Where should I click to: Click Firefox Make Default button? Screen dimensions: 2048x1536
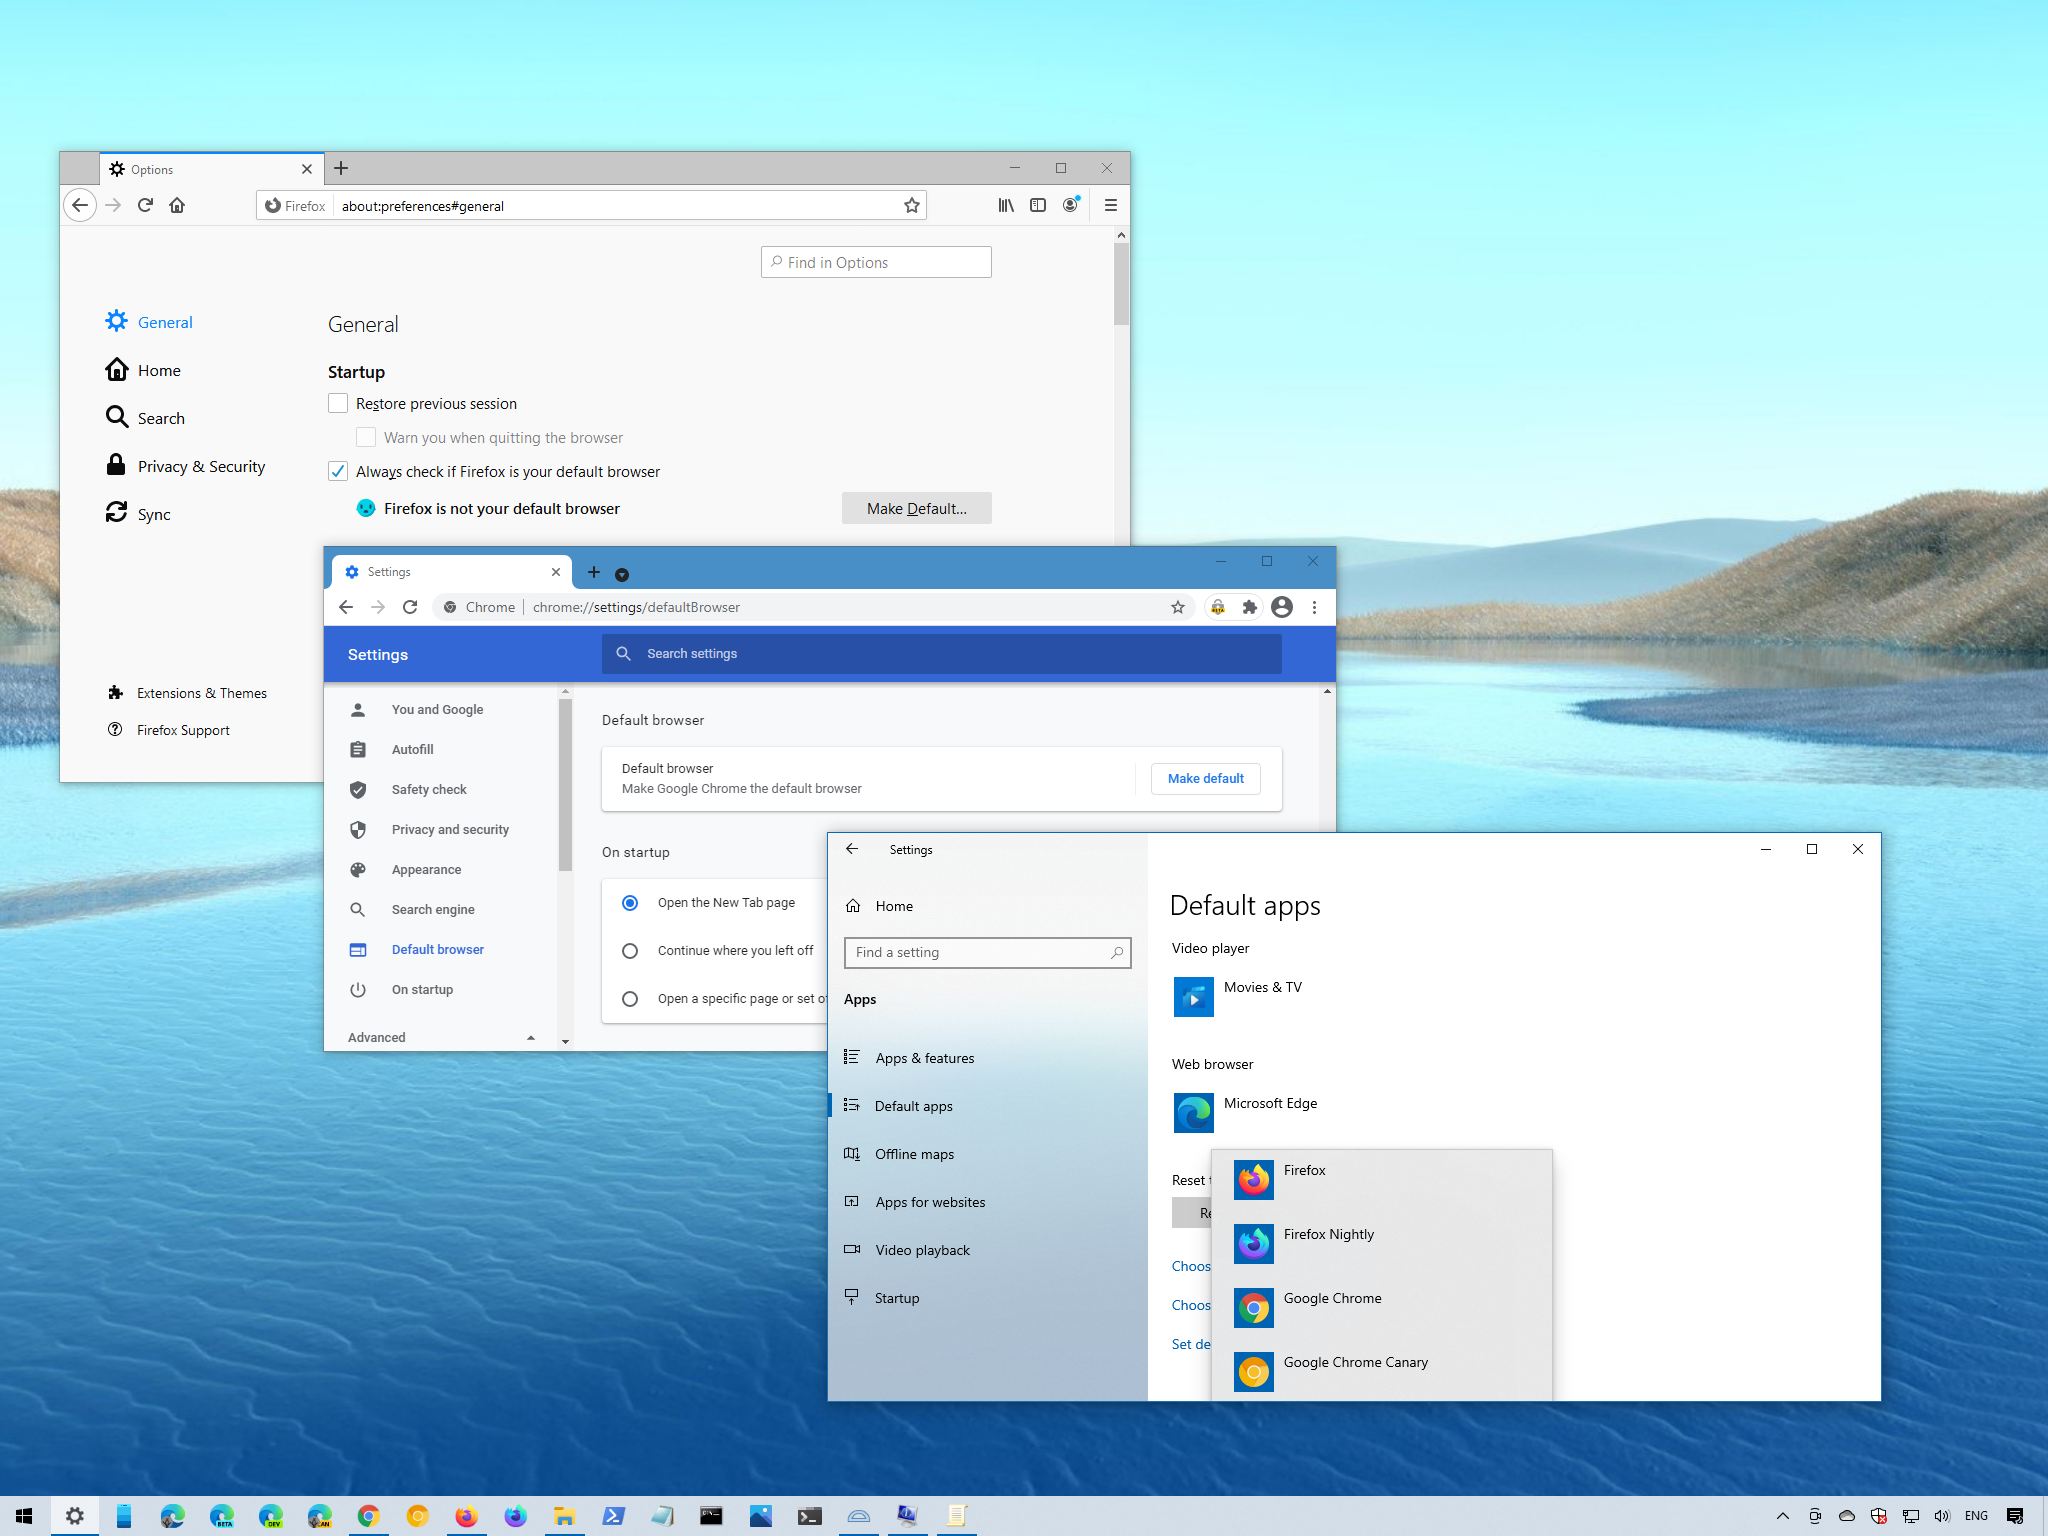coord(916,508)
